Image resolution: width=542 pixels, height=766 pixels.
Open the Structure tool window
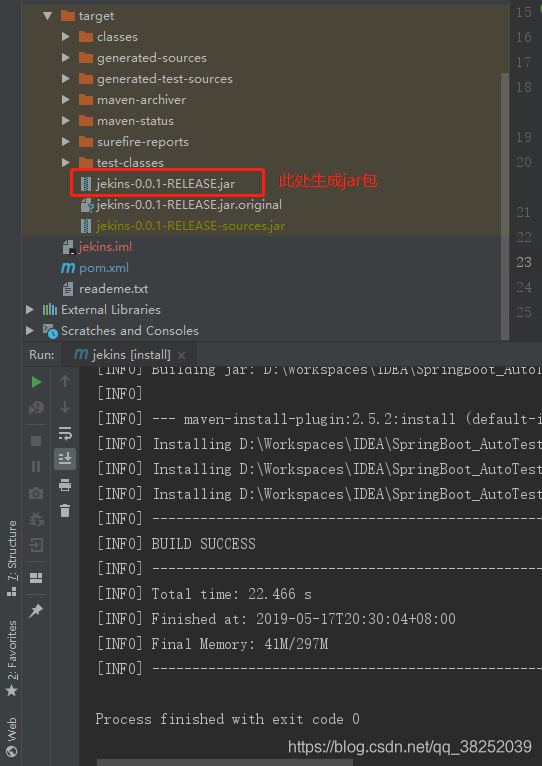pos(11,558)
